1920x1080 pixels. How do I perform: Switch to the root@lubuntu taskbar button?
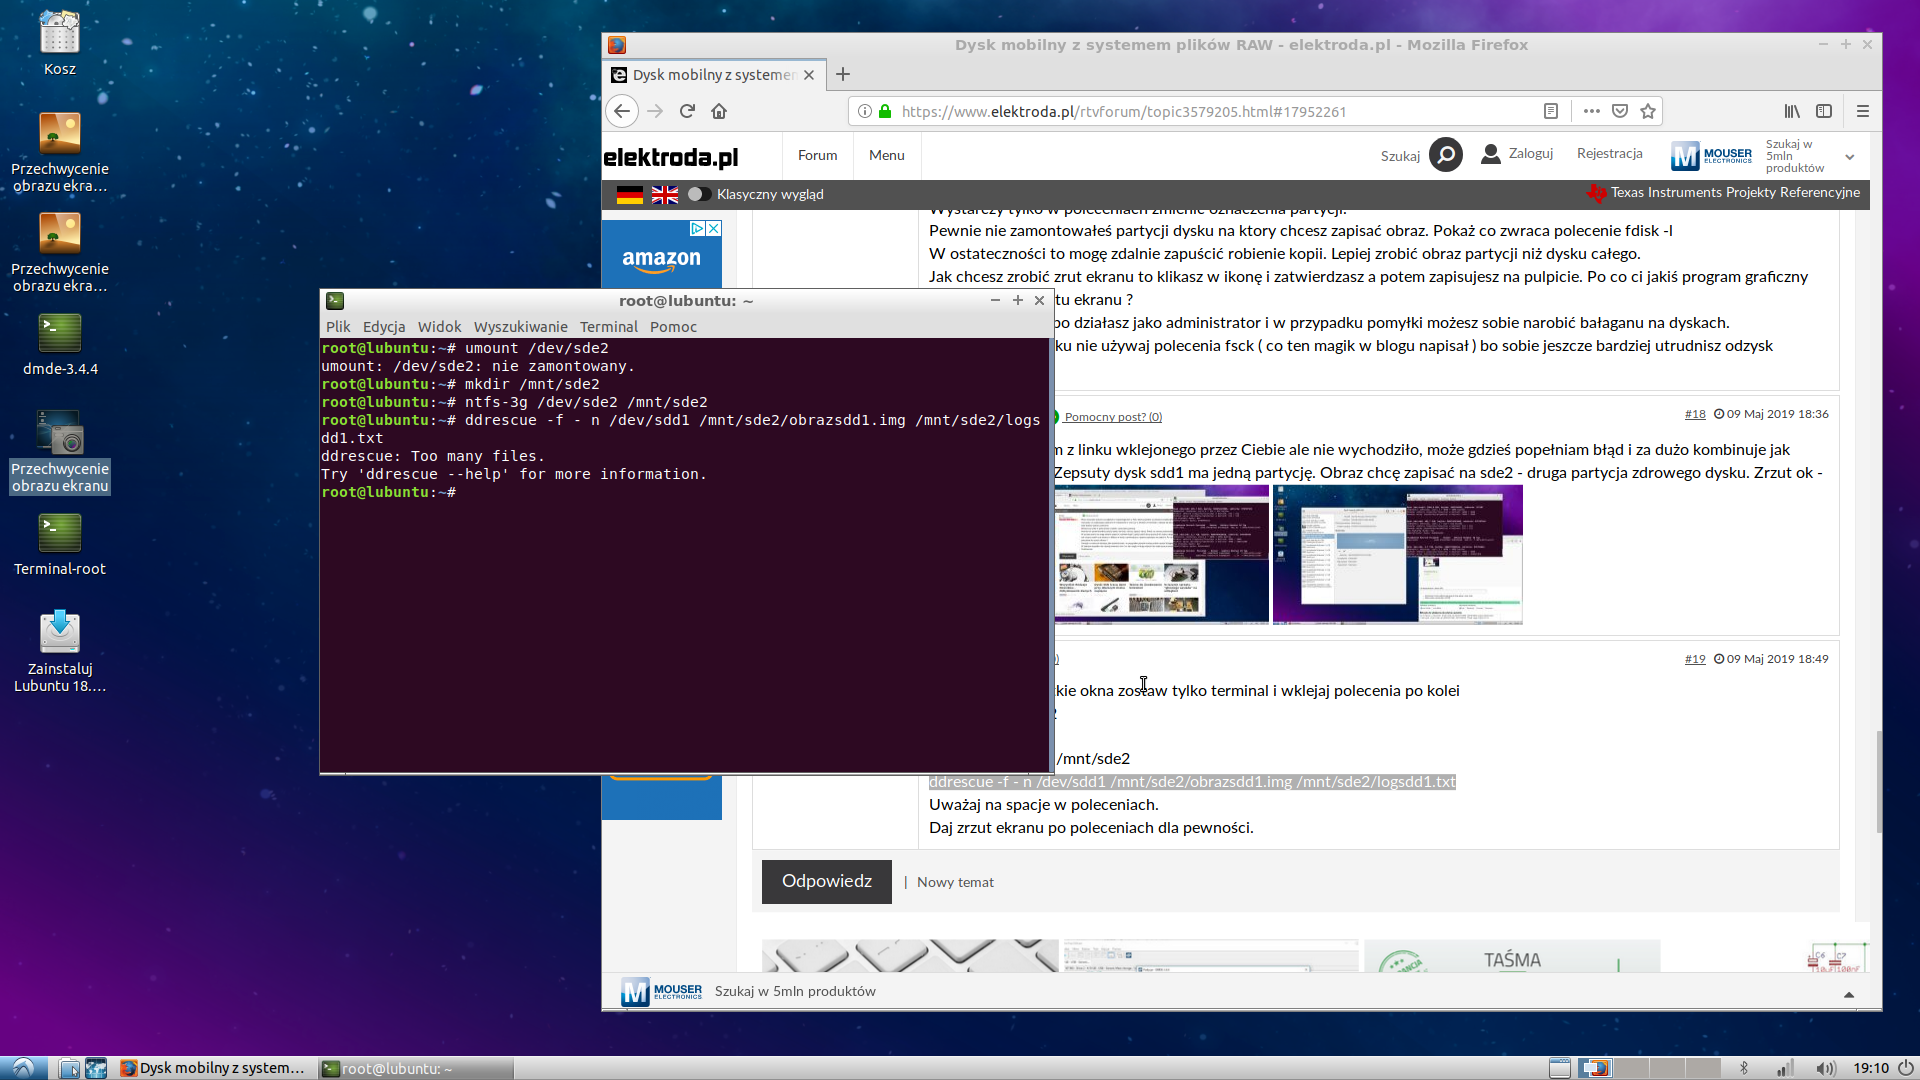tap(415, 1068)
